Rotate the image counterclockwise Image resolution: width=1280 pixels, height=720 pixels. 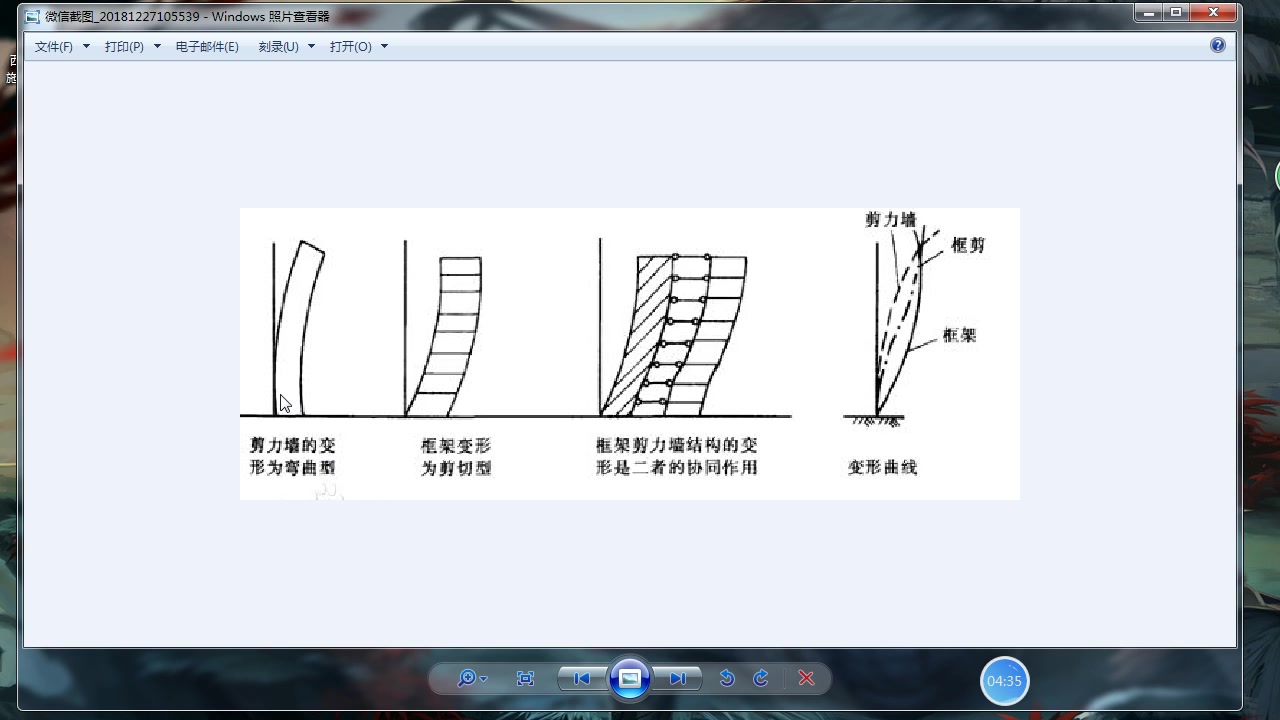727,678
